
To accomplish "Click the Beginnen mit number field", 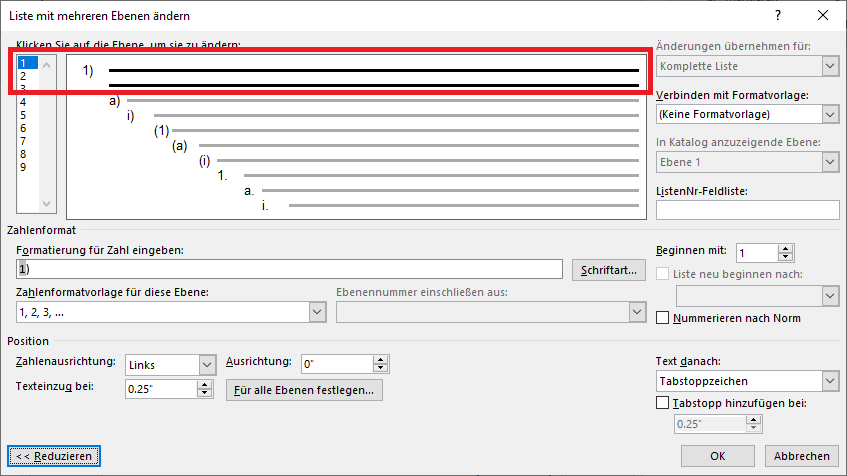I will click(757, 253).
